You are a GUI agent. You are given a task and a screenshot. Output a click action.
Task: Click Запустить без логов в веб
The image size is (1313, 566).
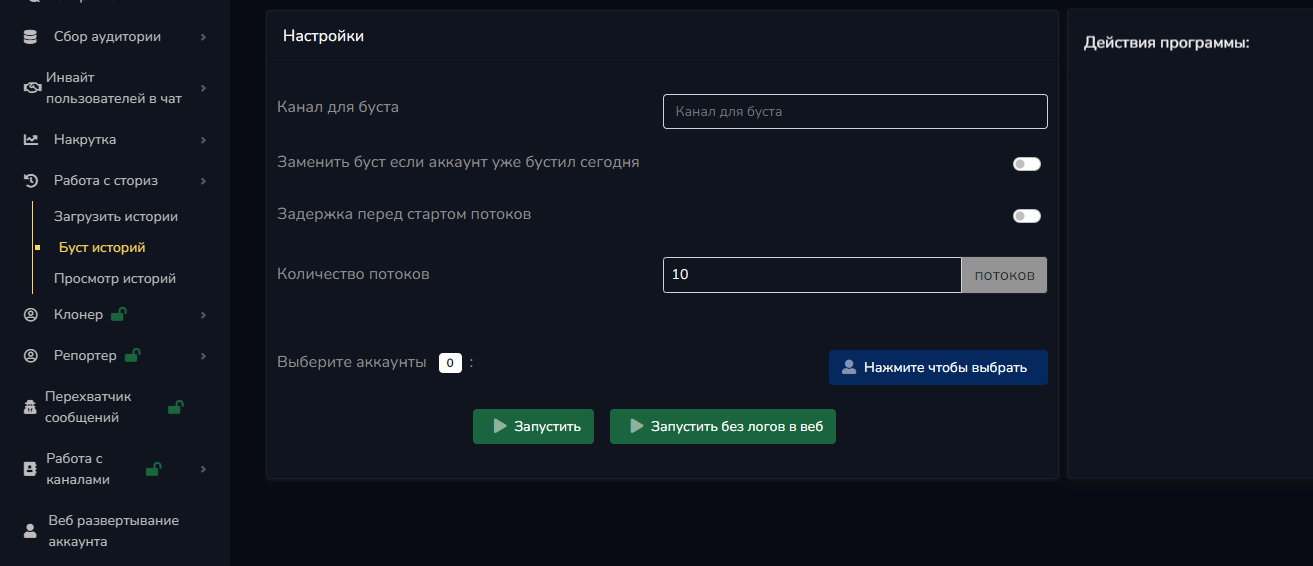click(723, 426)
